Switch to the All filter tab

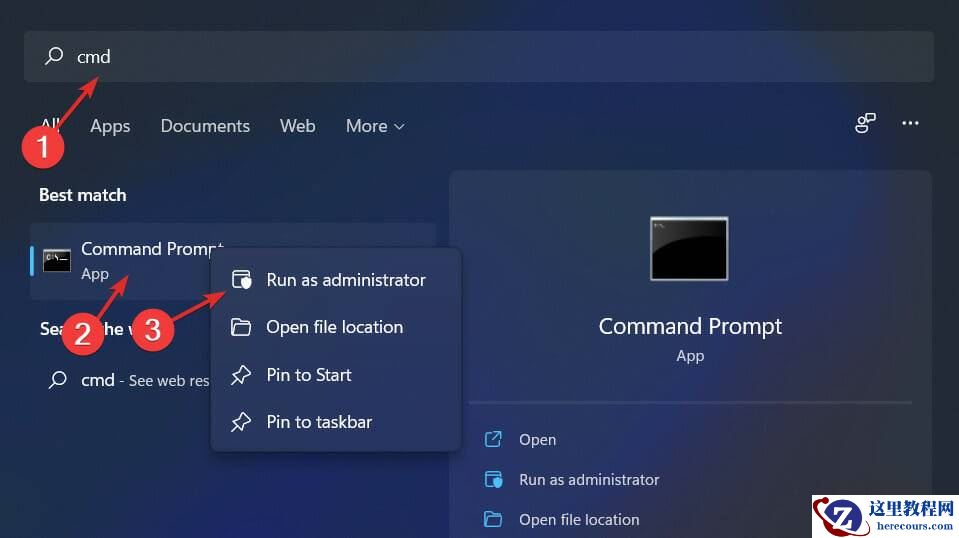pyautogui.click(x=49, y=126)
